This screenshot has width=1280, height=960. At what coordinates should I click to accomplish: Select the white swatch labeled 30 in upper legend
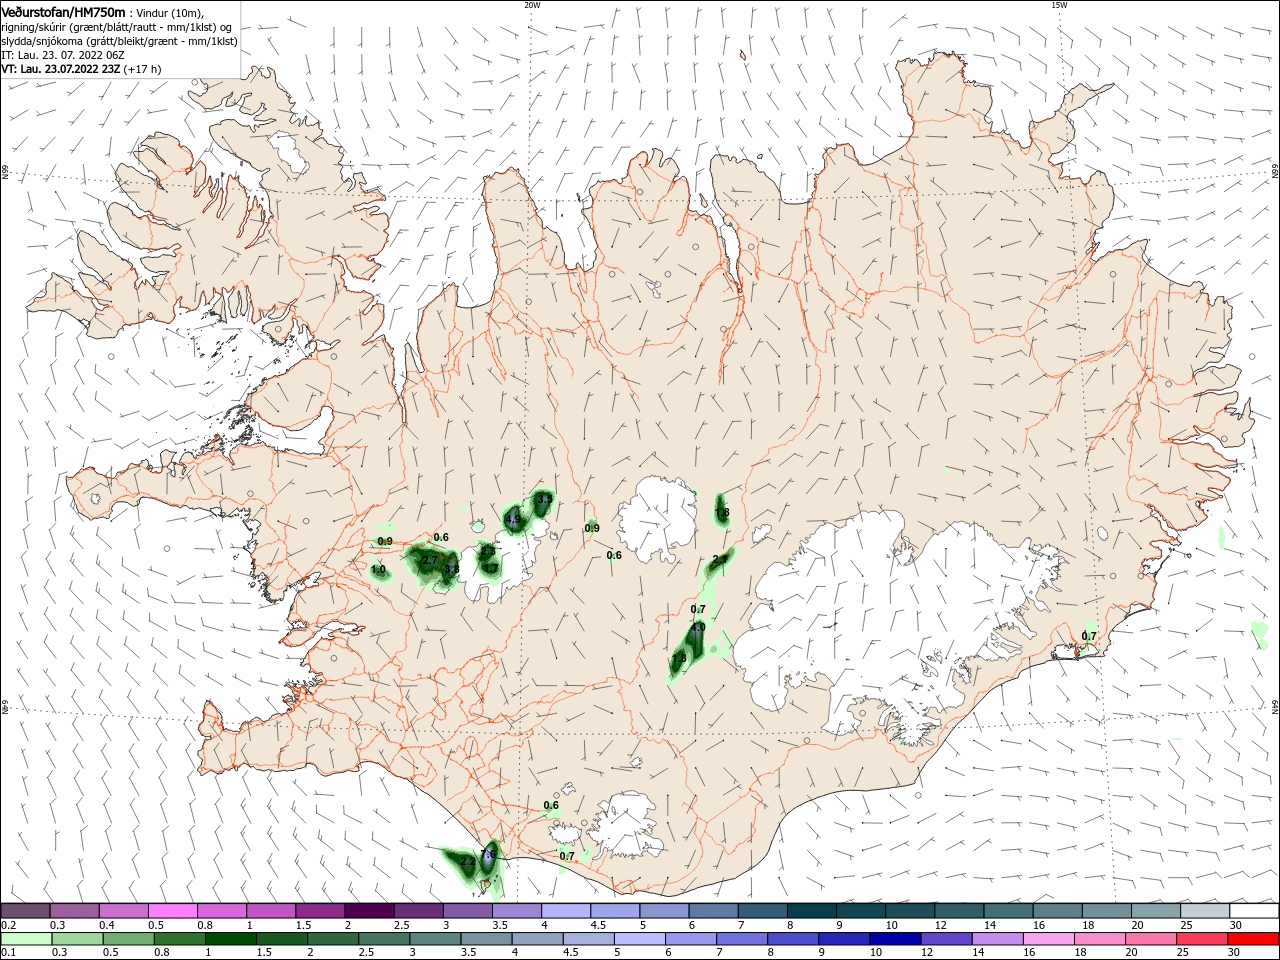[x=1254, y=910]
